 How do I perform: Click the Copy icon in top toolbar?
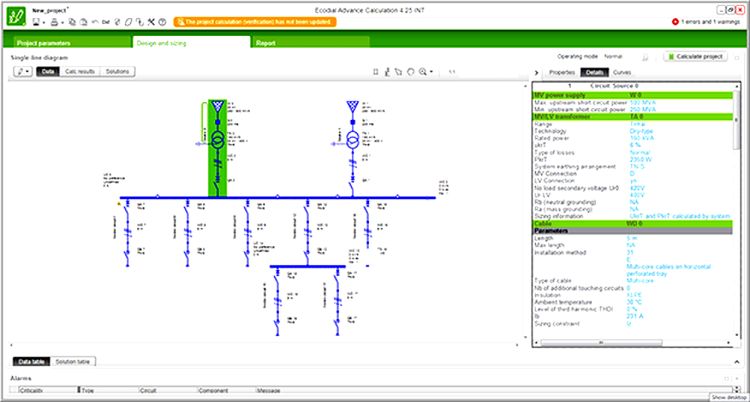point(72,22)
